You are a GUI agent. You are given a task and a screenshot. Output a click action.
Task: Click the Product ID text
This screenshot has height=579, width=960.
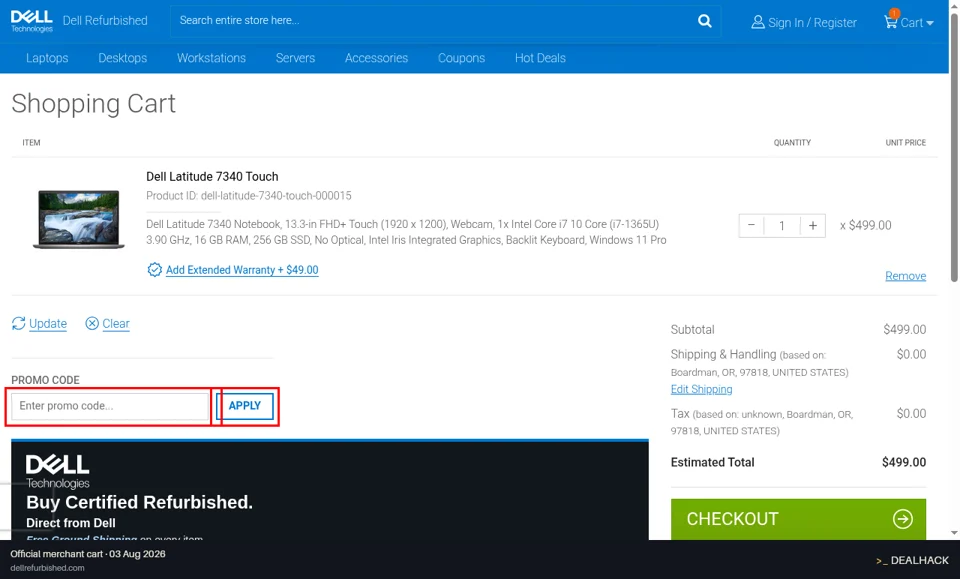point(249,196)
